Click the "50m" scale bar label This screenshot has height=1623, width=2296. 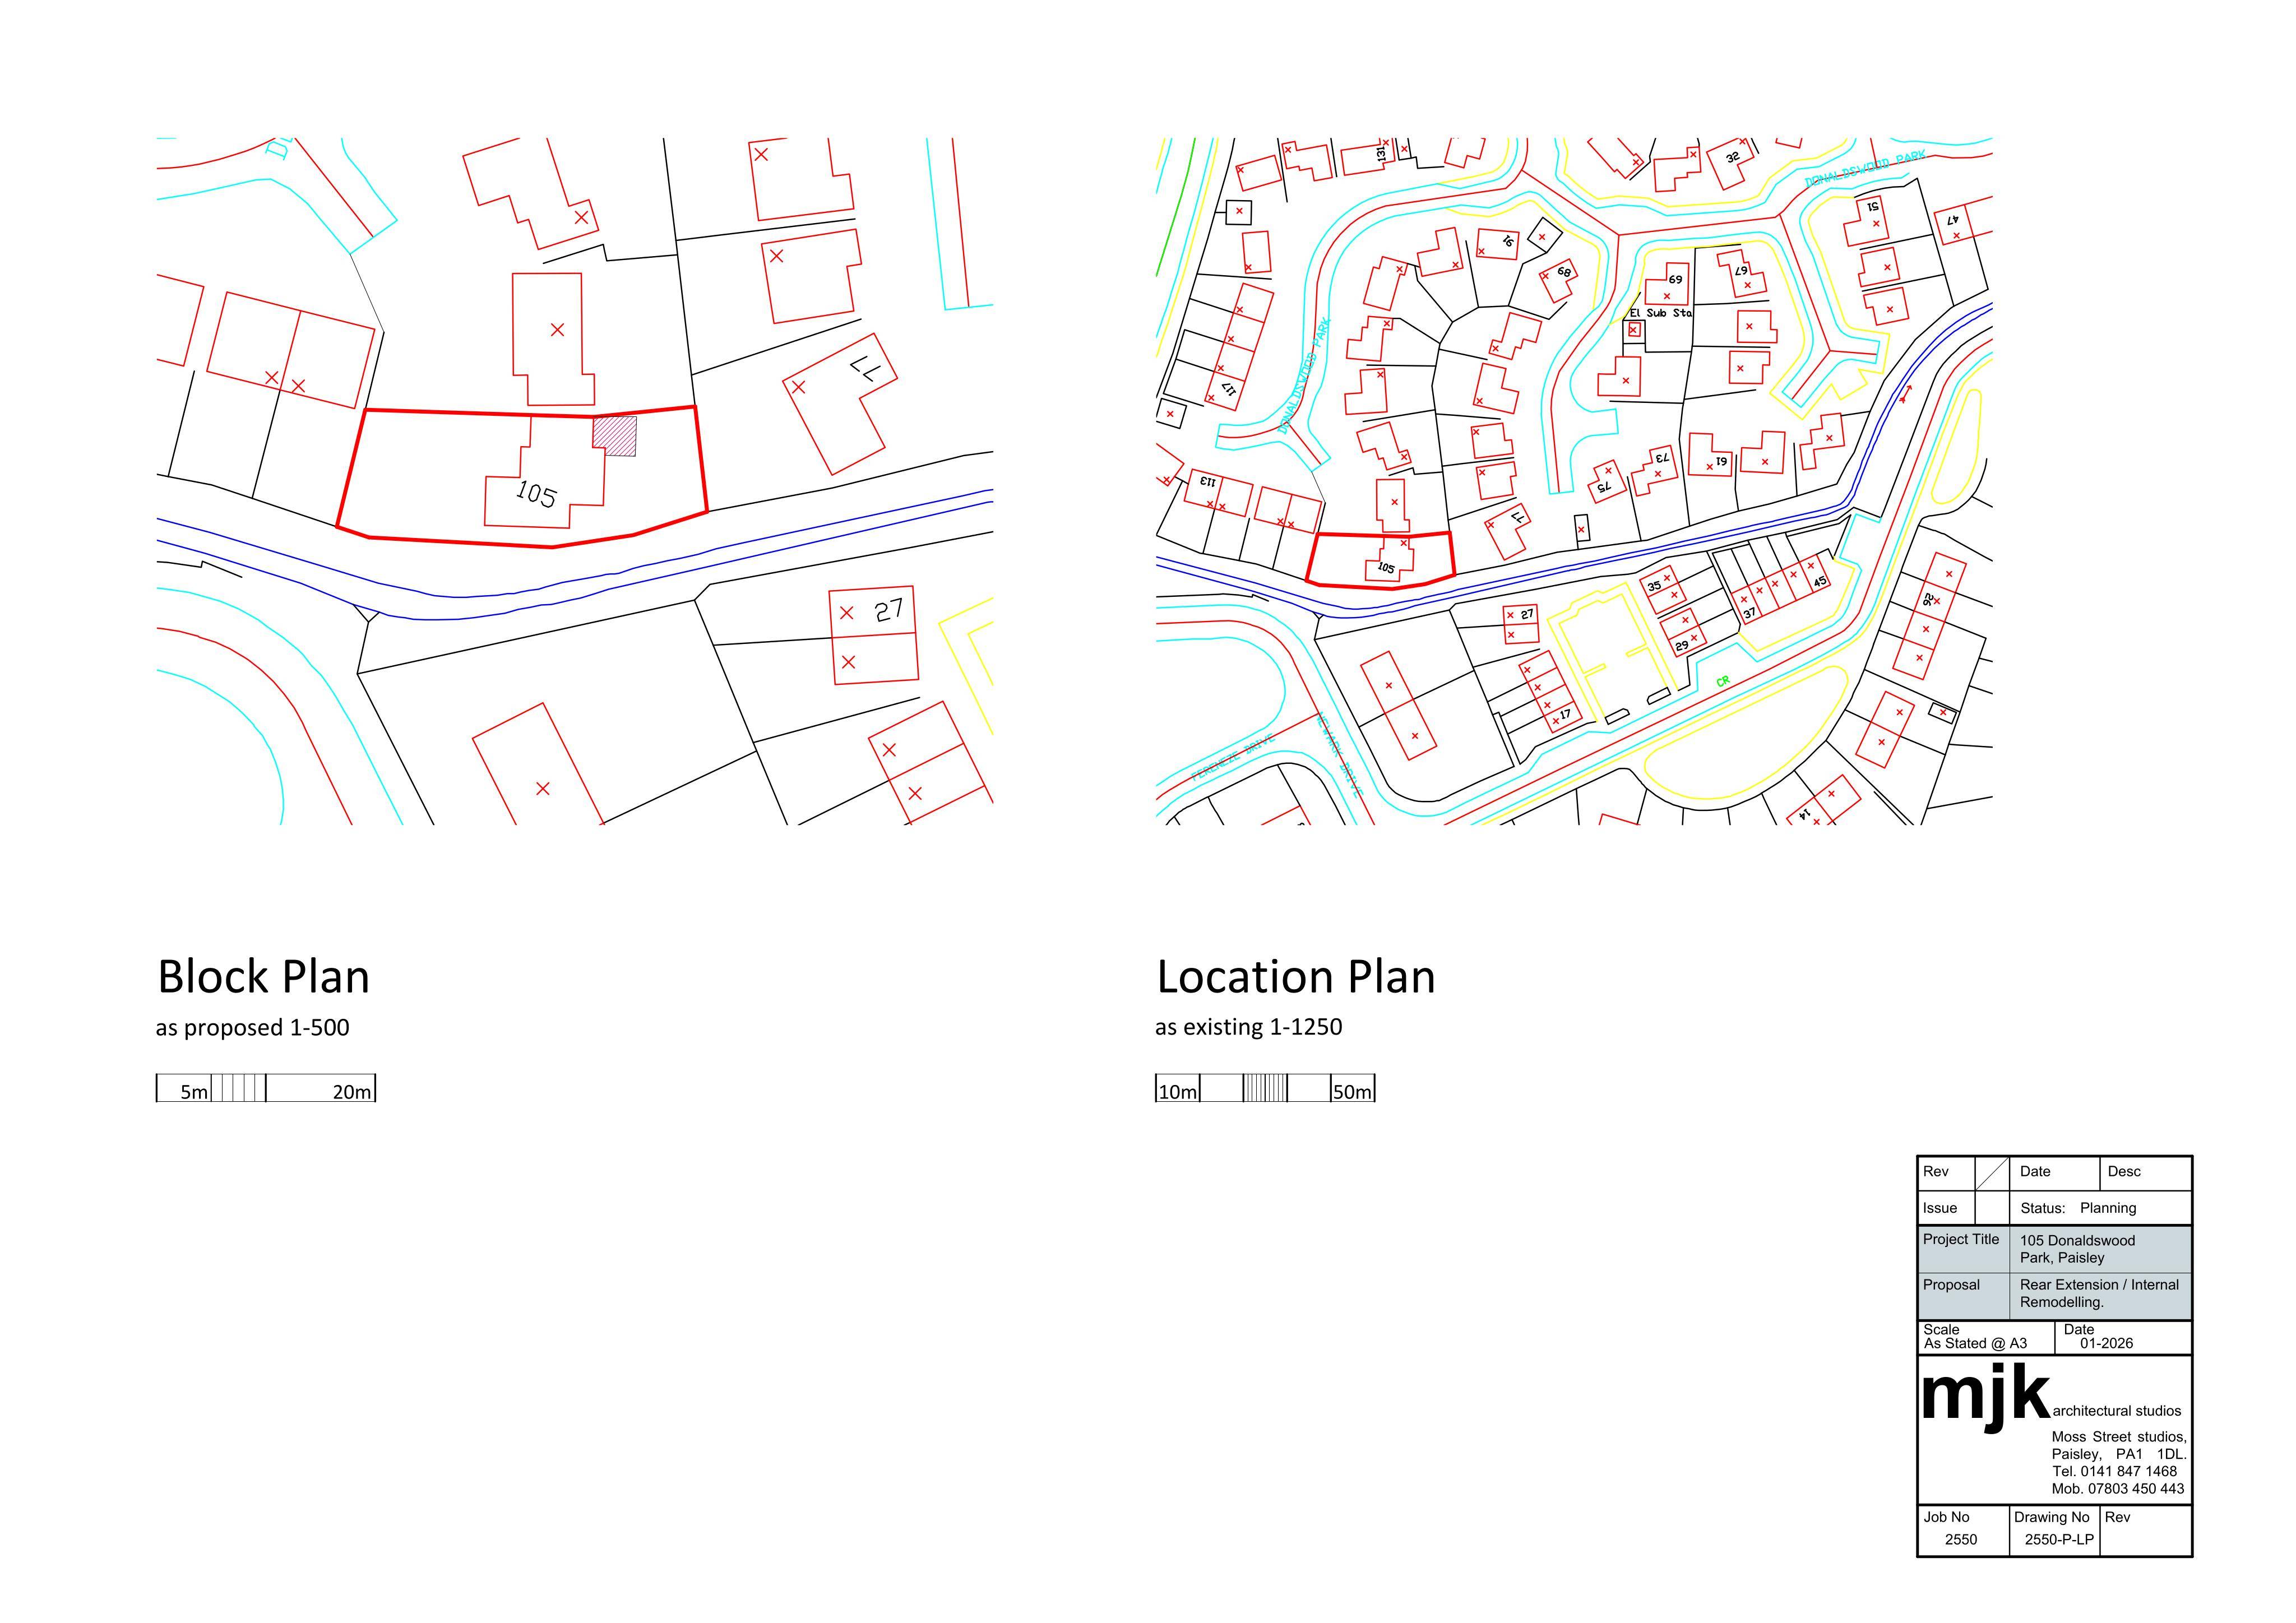coord(1352,1092)
